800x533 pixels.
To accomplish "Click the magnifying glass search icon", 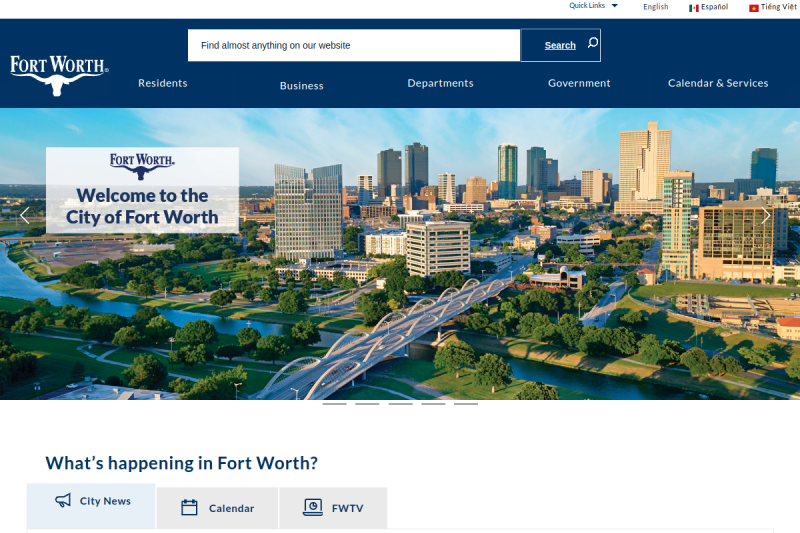I will point(592,43).
